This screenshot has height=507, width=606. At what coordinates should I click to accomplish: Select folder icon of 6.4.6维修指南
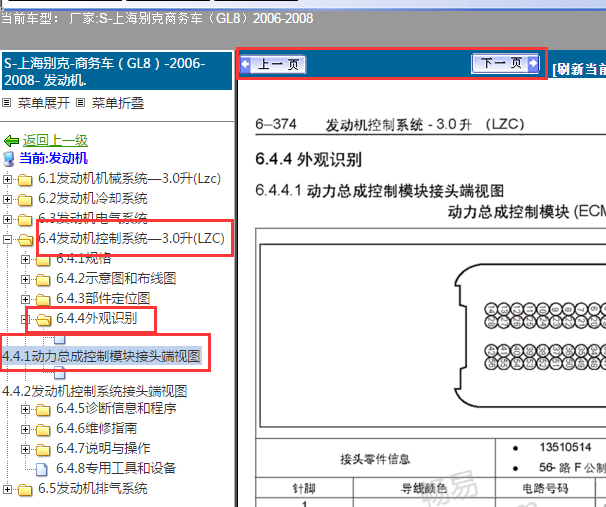(43, 429)
